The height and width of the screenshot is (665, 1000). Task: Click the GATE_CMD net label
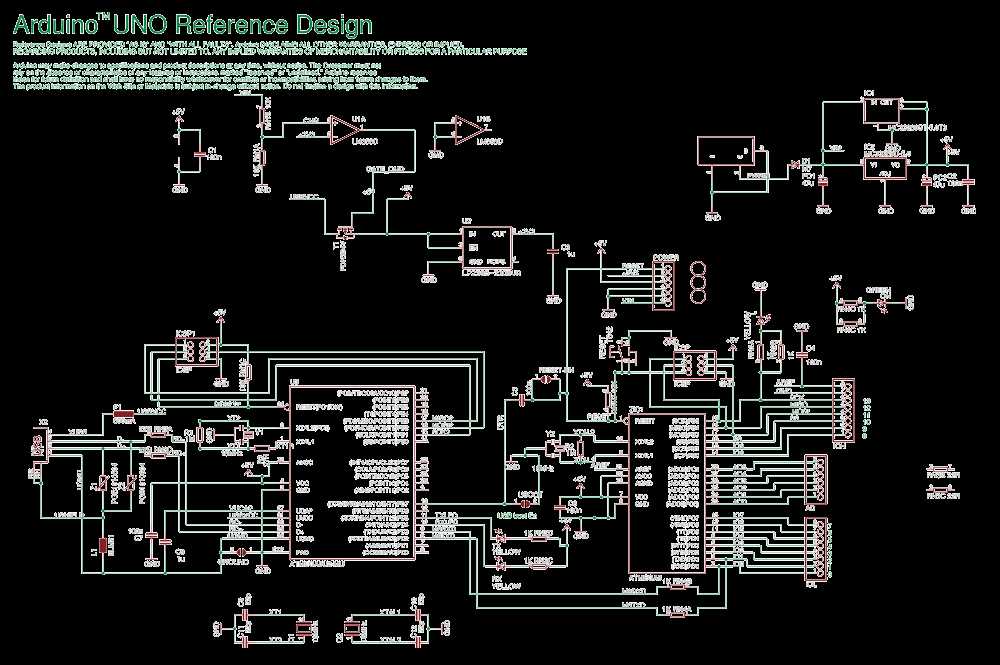coord(385,168)
